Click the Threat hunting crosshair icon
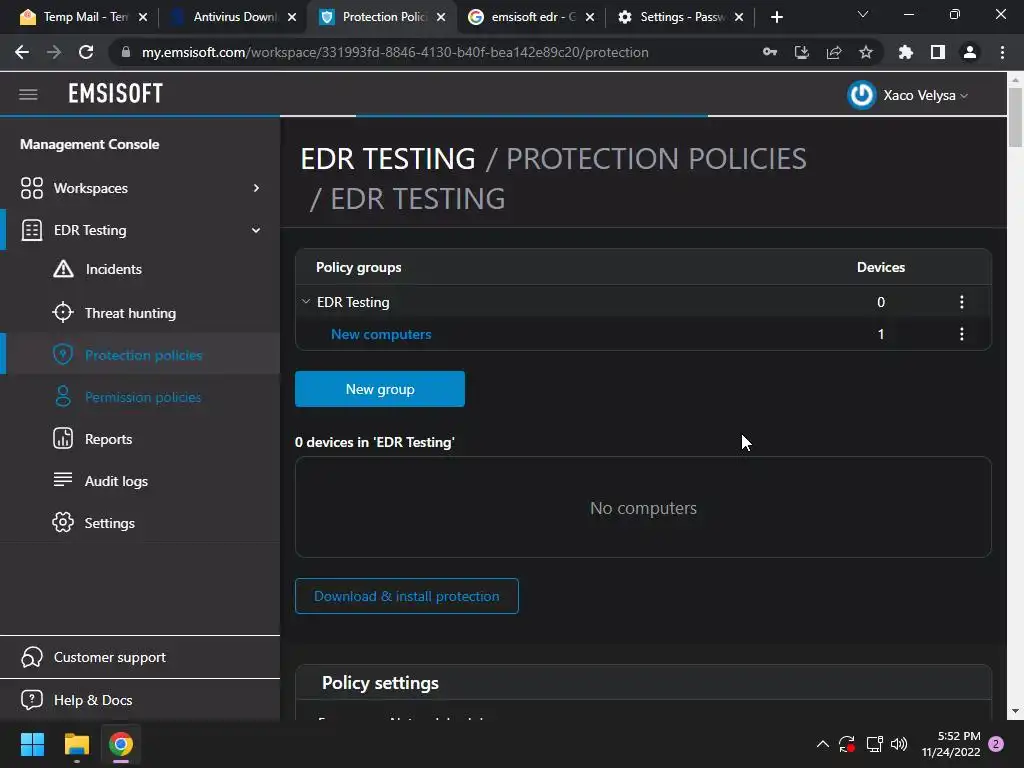The image size is (1024, 768). [x=63, y=312]
